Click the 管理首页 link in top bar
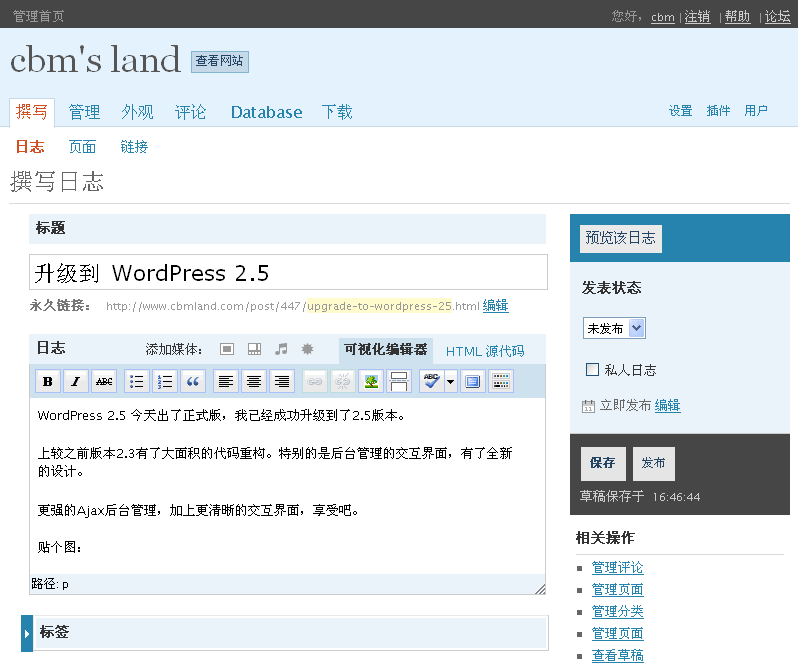The height and width of the screenshot is (667, 798). tap(38, 16)
